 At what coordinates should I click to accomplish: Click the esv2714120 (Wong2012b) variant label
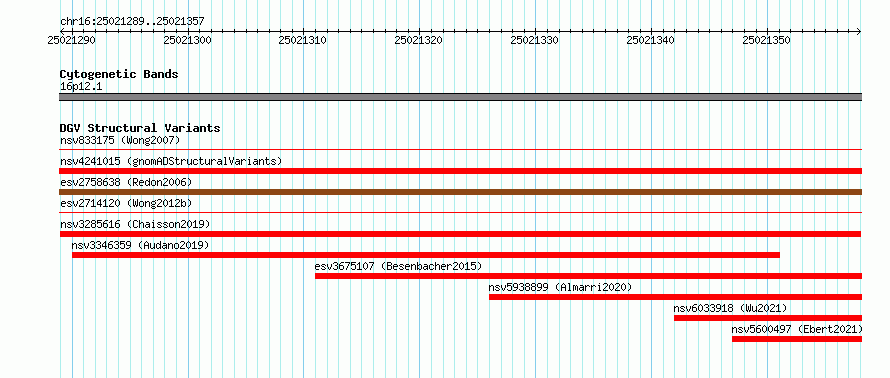(126, 203)
